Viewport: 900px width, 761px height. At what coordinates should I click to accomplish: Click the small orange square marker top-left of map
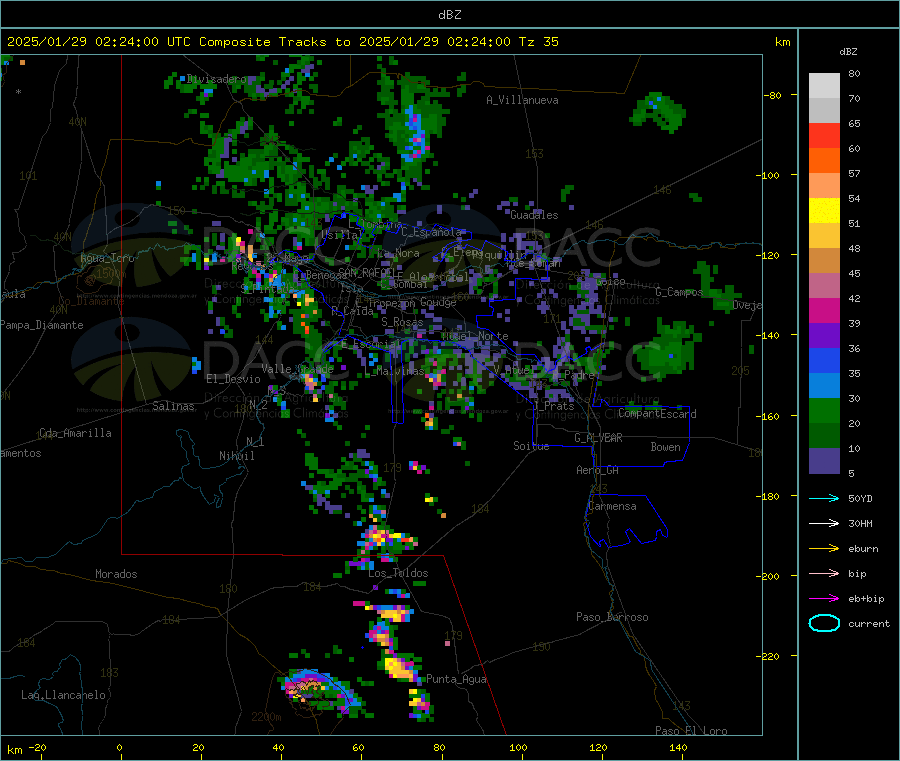22,62
